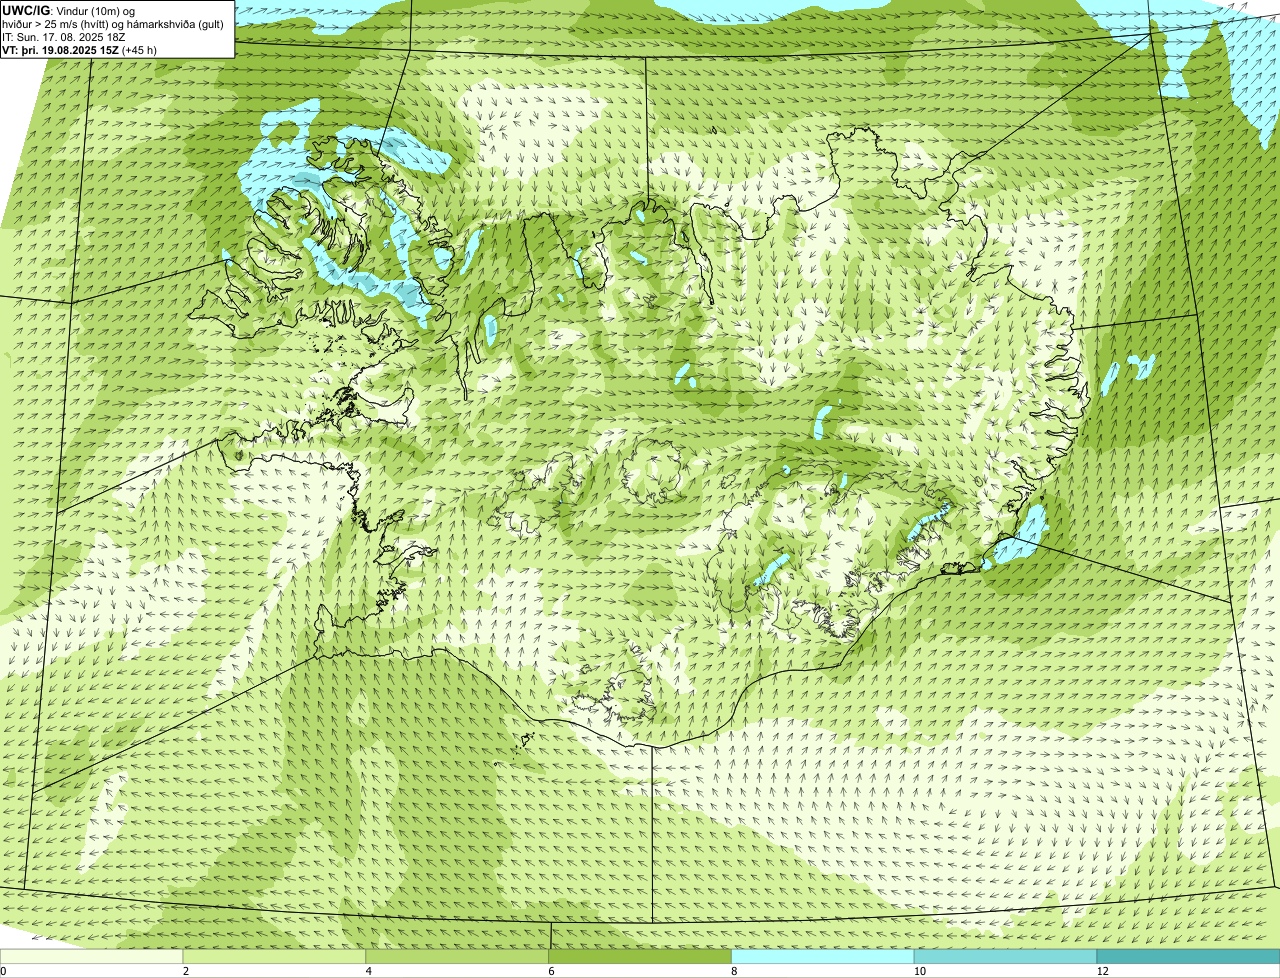The height and width of the screenshot is (978, 1280).
Task: Click the 6–8 m/s darkest green scale segment
Action: 641,957
